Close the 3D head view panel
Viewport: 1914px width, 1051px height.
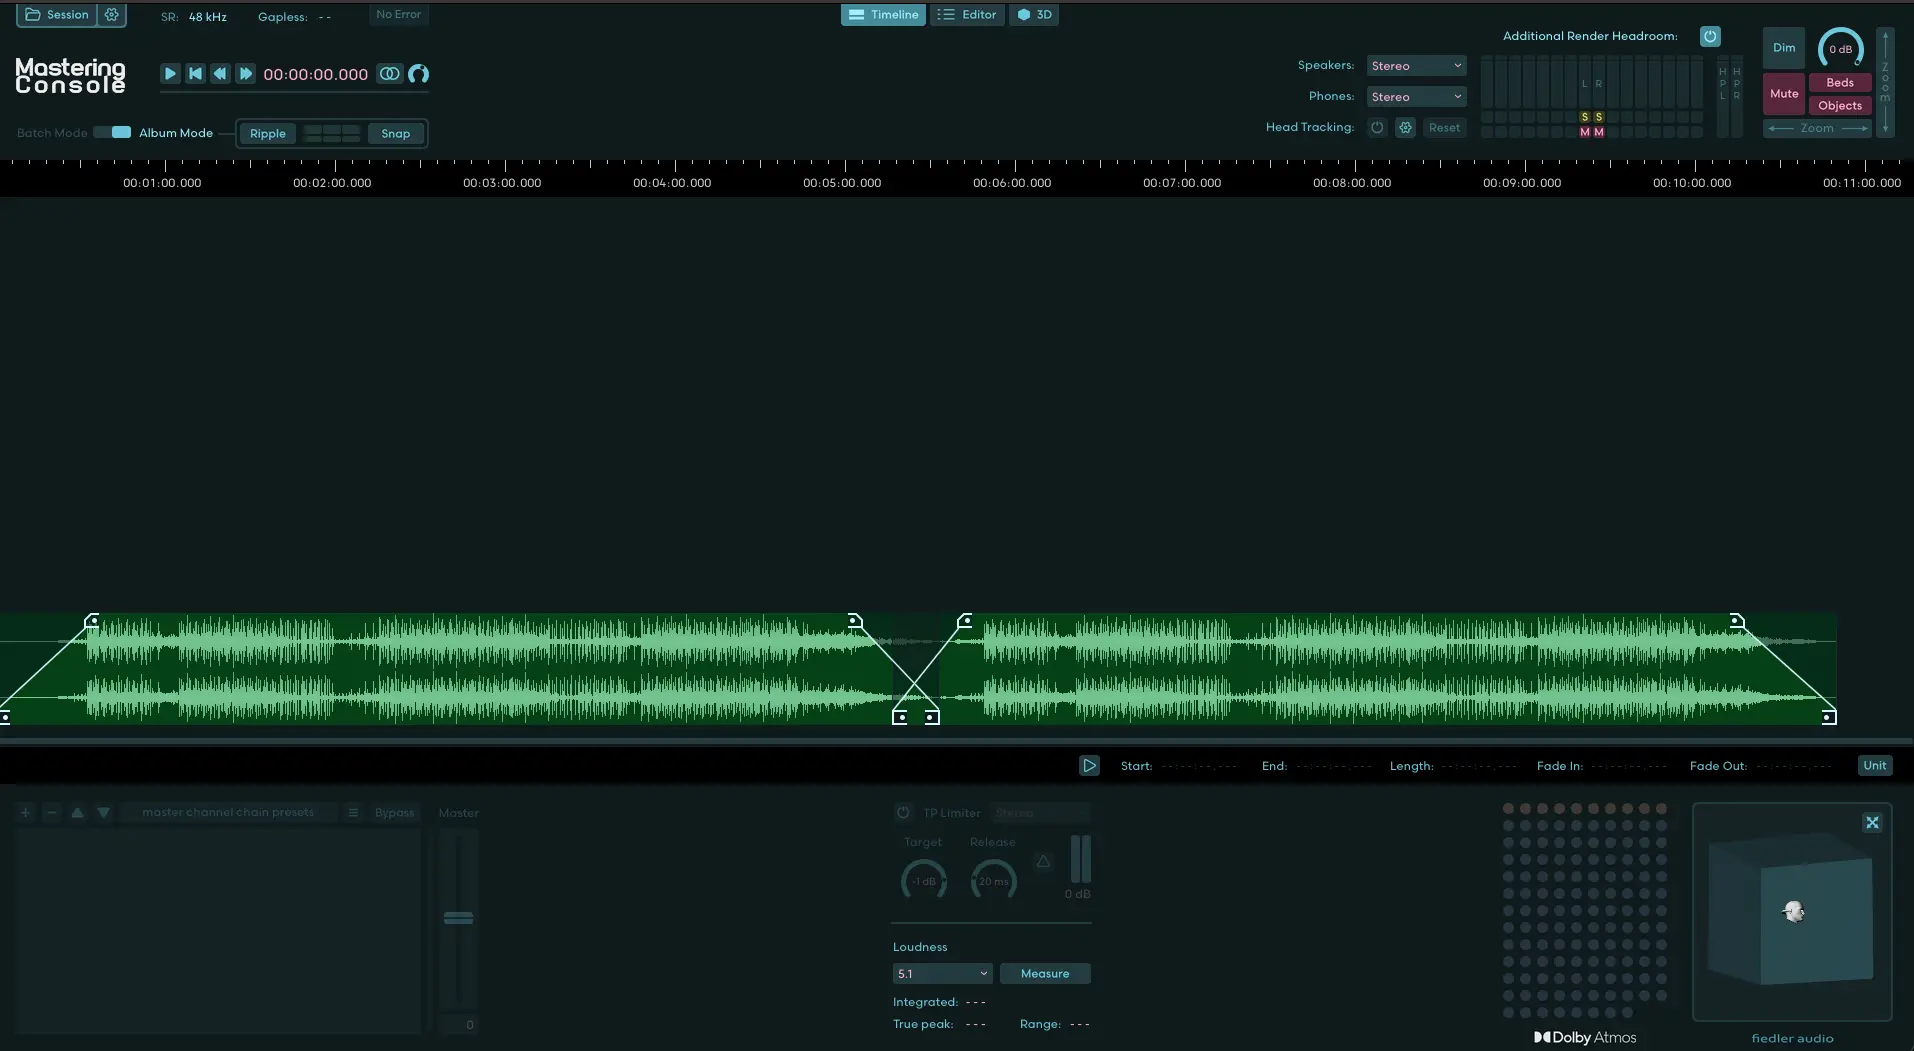click(1872, 823)
